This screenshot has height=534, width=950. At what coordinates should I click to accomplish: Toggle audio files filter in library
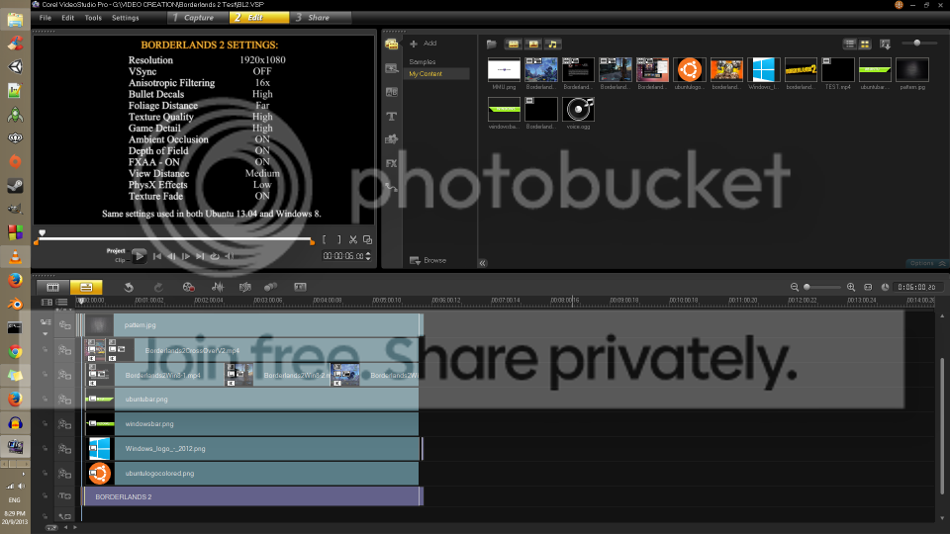[553, 44]
